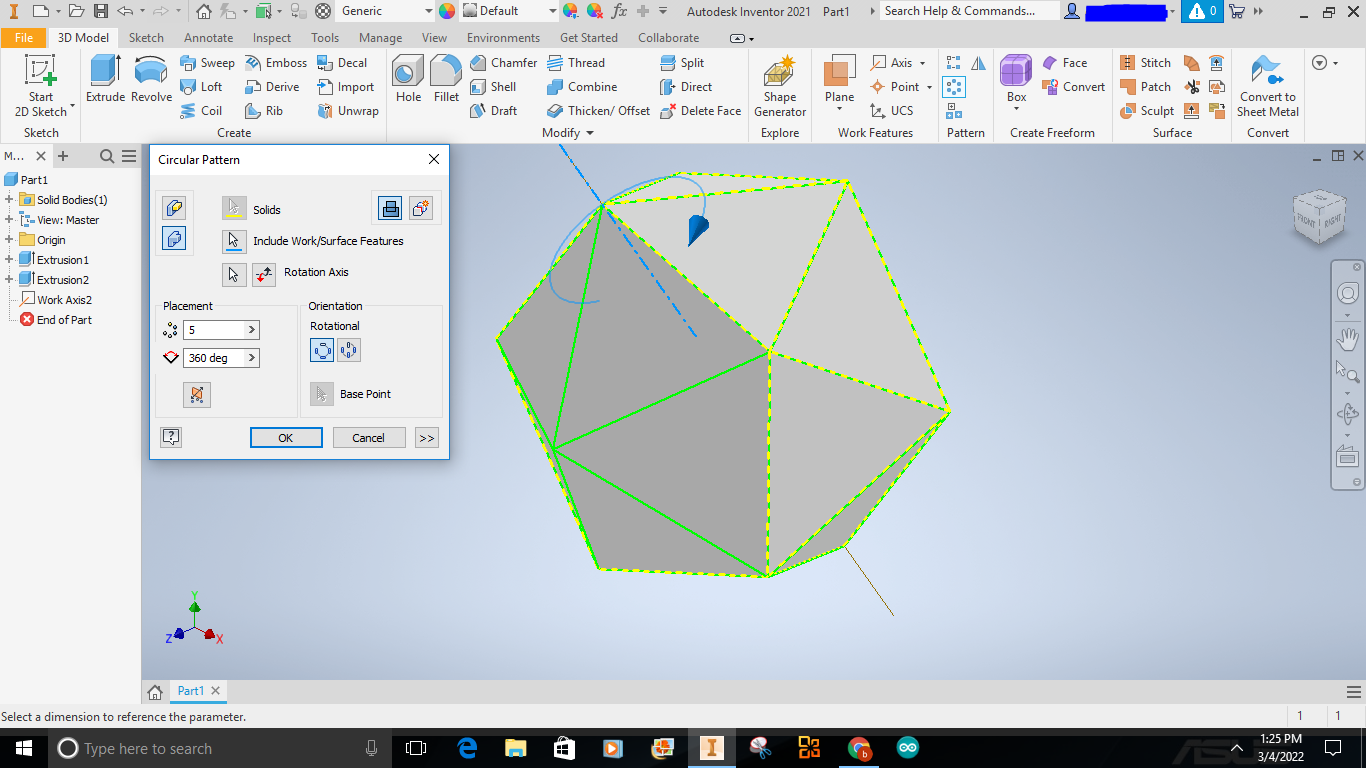Viewport: 1366px width, 768px height.
Task: Choose the Chamfer tool
Action: coord(503,62)
